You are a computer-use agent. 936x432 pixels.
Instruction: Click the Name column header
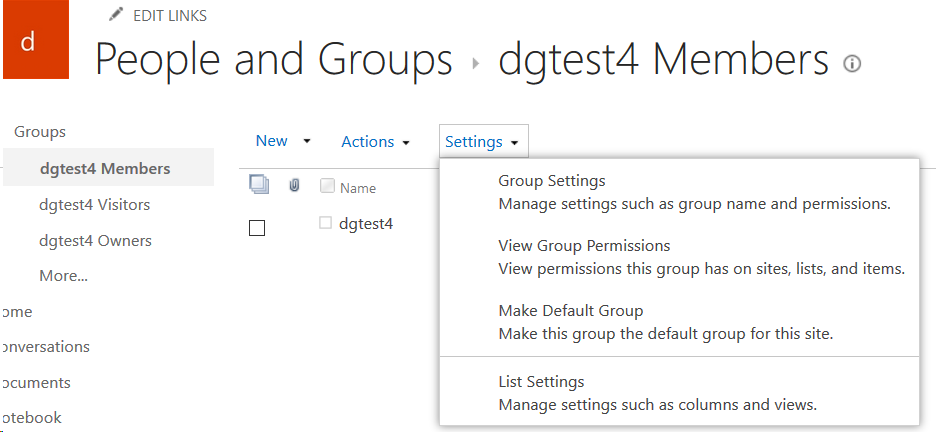(x=358, y=188)
